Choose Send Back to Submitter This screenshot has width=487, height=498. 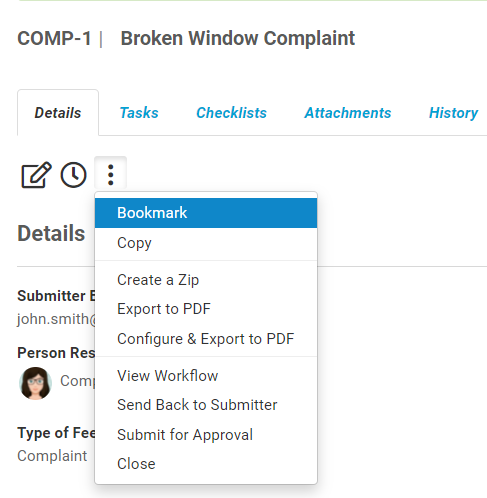coord(206,405)
